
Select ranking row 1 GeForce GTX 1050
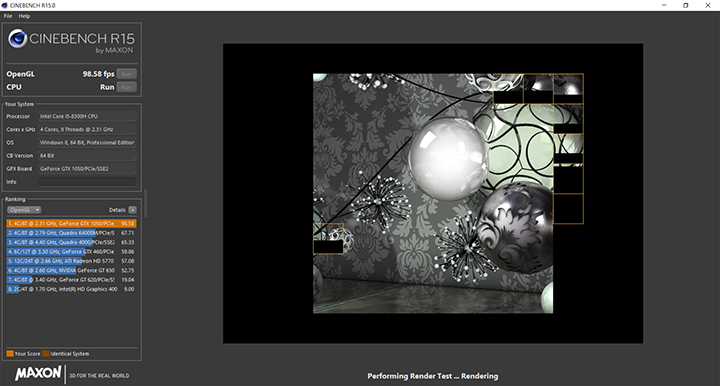(x=71, y=224)
